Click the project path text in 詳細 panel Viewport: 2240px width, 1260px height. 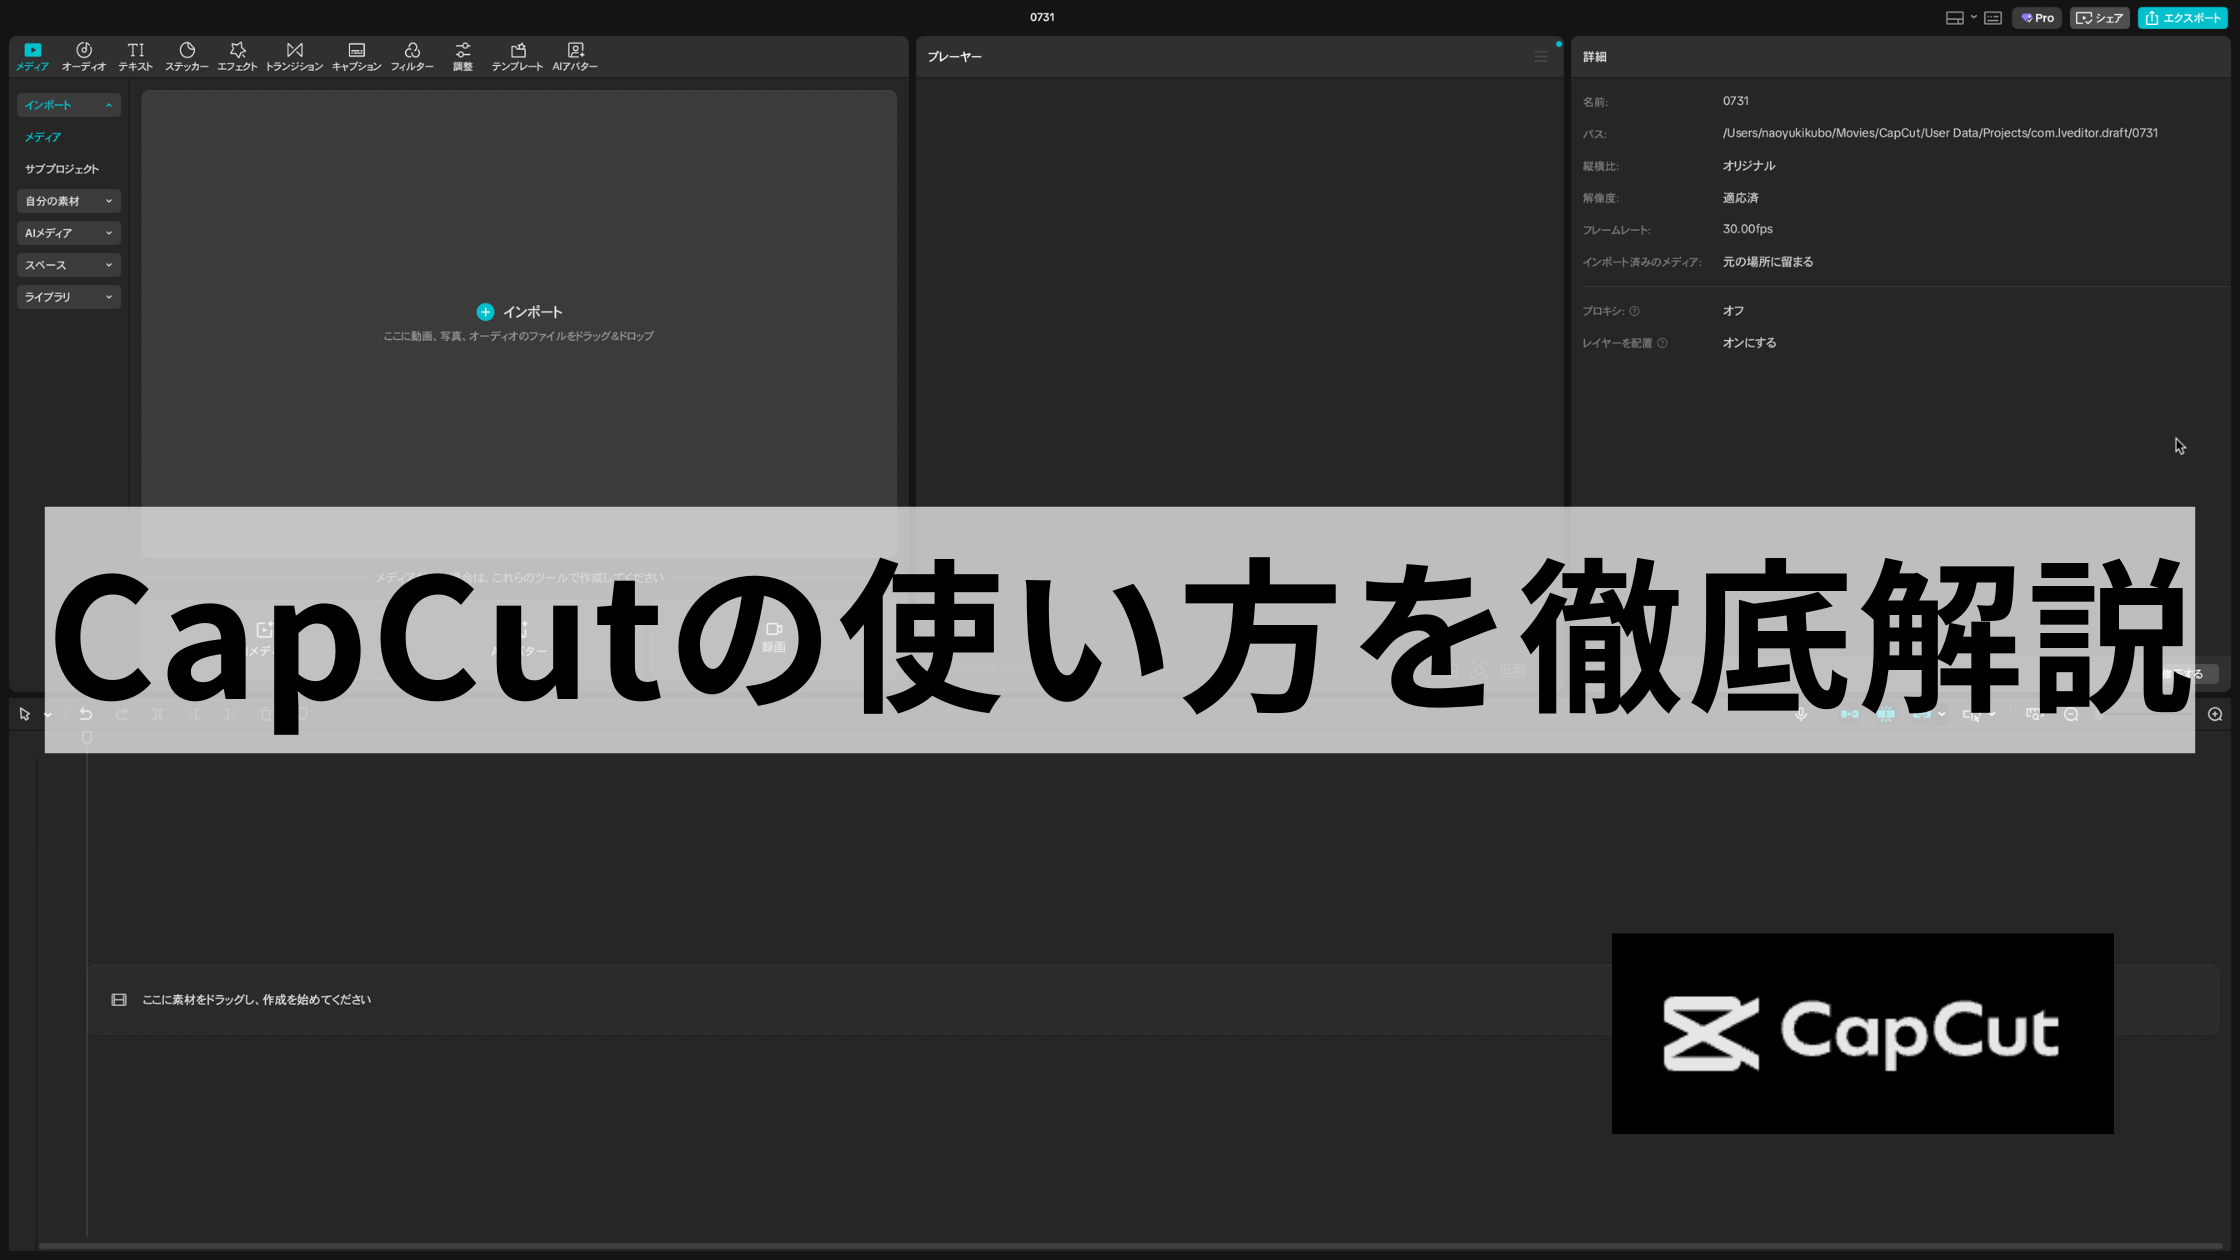tap(1940, 133)
